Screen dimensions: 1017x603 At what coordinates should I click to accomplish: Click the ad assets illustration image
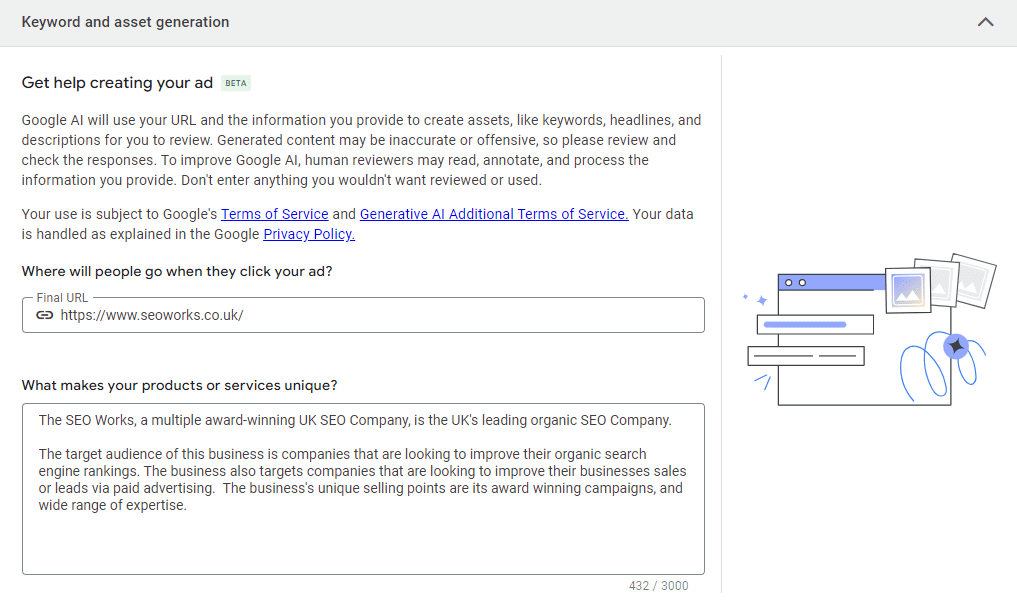point(868,331)
